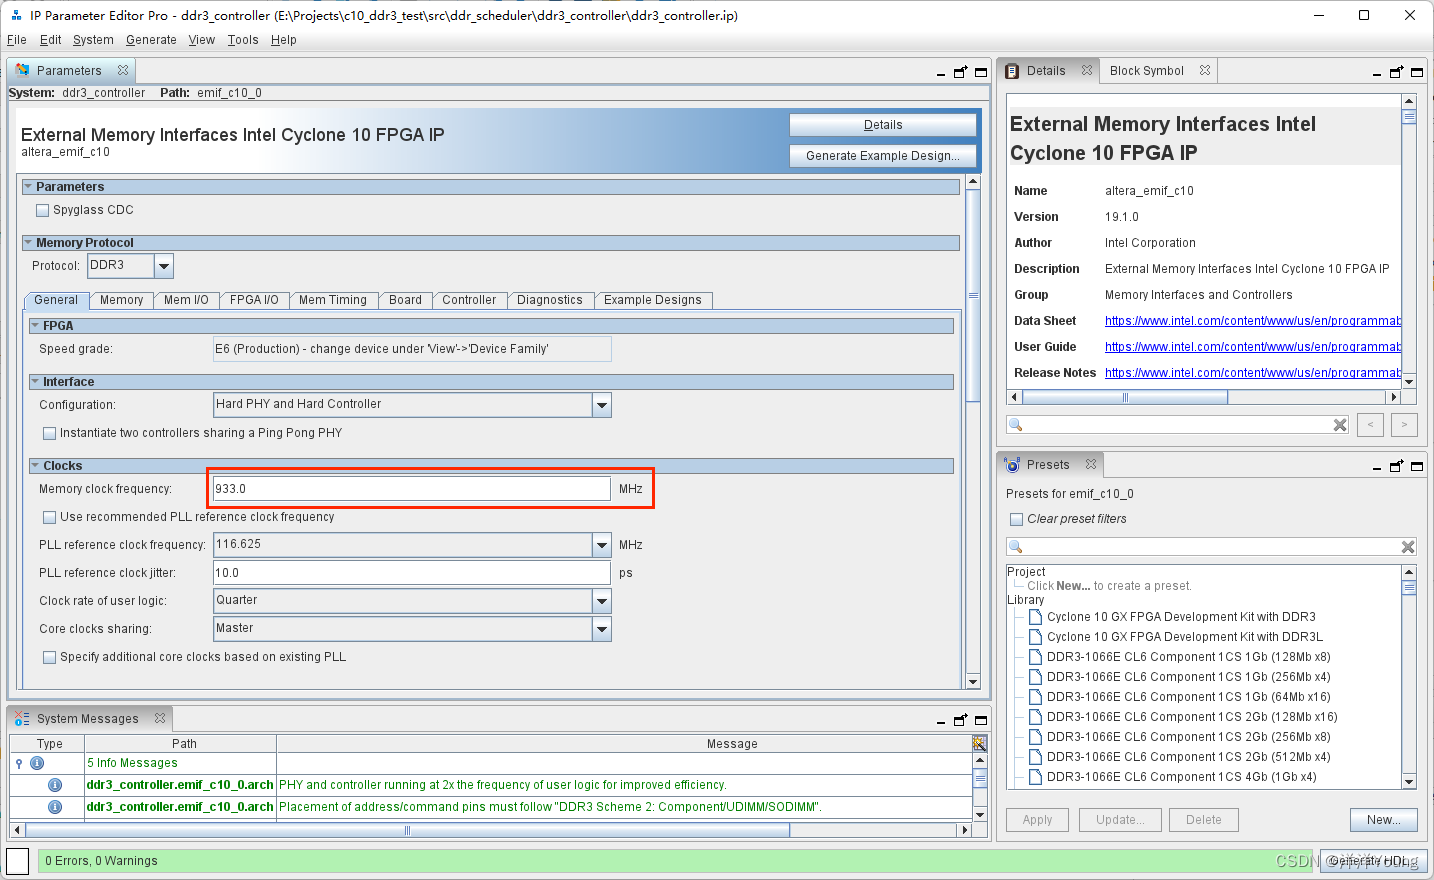This screenshot has height=880, width=1434.
Task: Check 'Use recommended PLL reference clock frequency'
Action: 49,517
